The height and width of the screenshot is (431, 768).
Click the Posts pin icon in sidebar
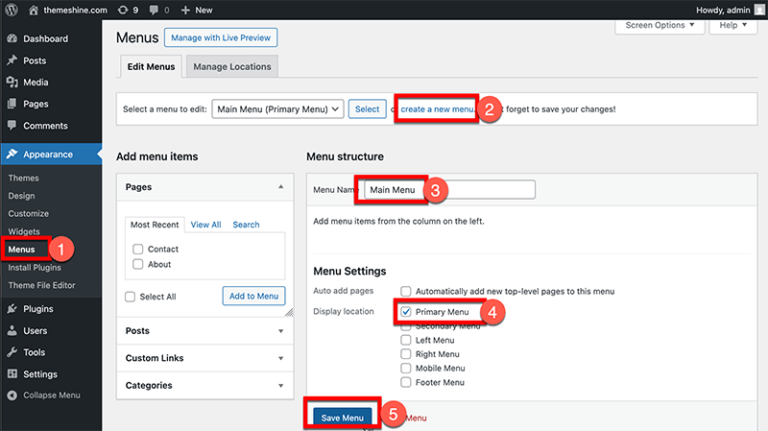click(x=11, y=61)
